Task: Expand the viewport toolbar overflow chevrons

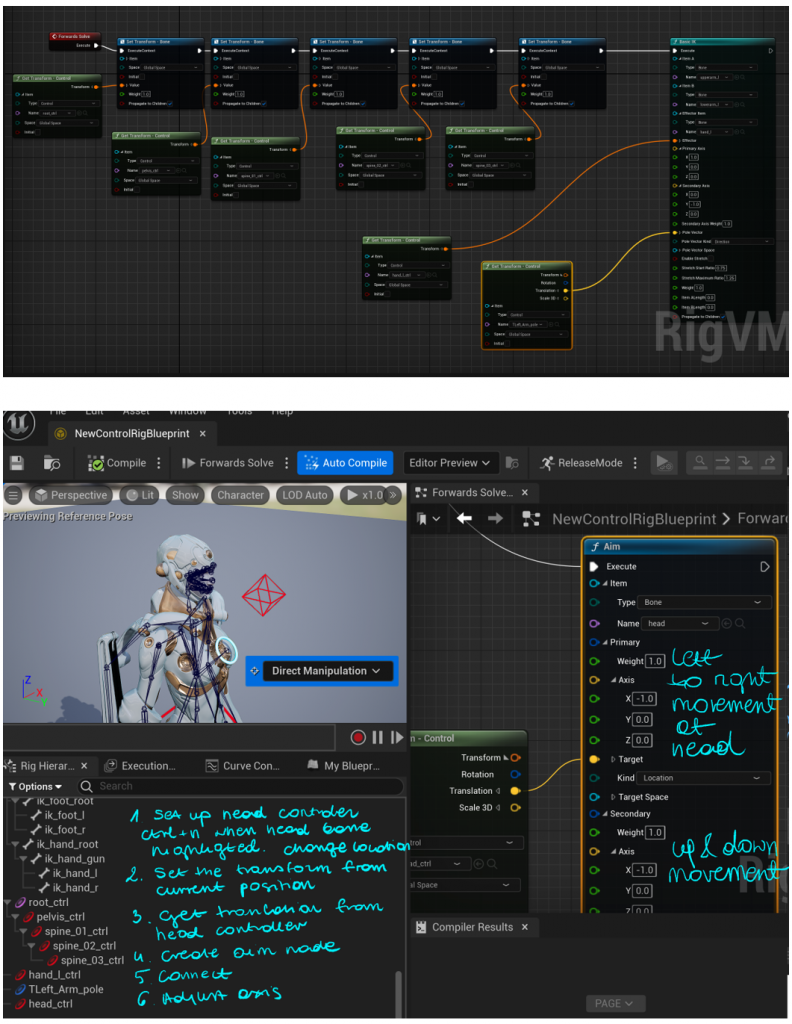Action: click(393, 495)
